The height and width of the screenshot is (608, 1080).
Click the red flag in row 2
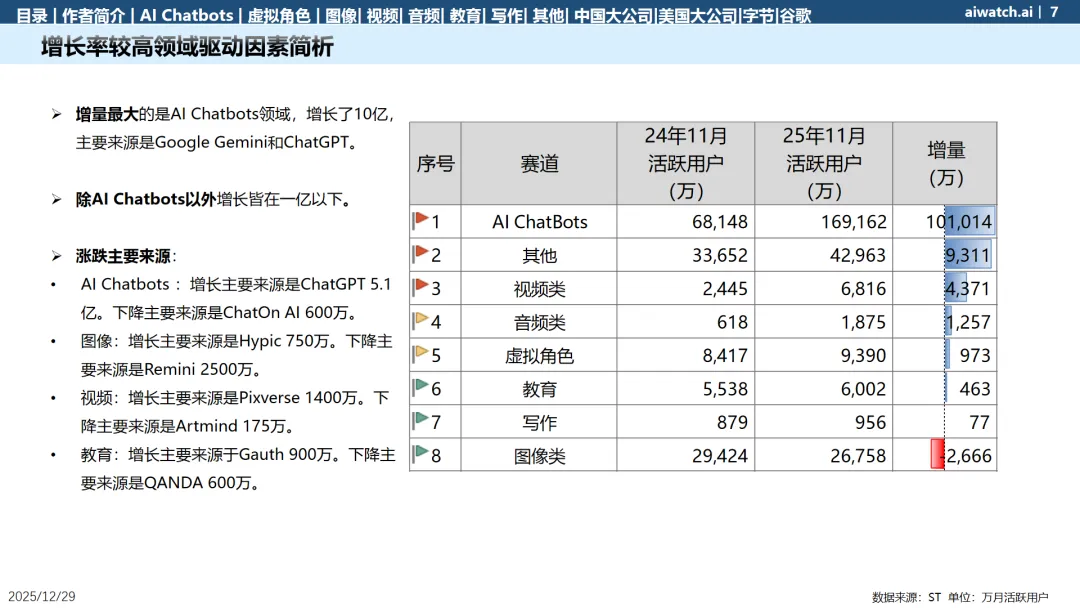point(420,253)
